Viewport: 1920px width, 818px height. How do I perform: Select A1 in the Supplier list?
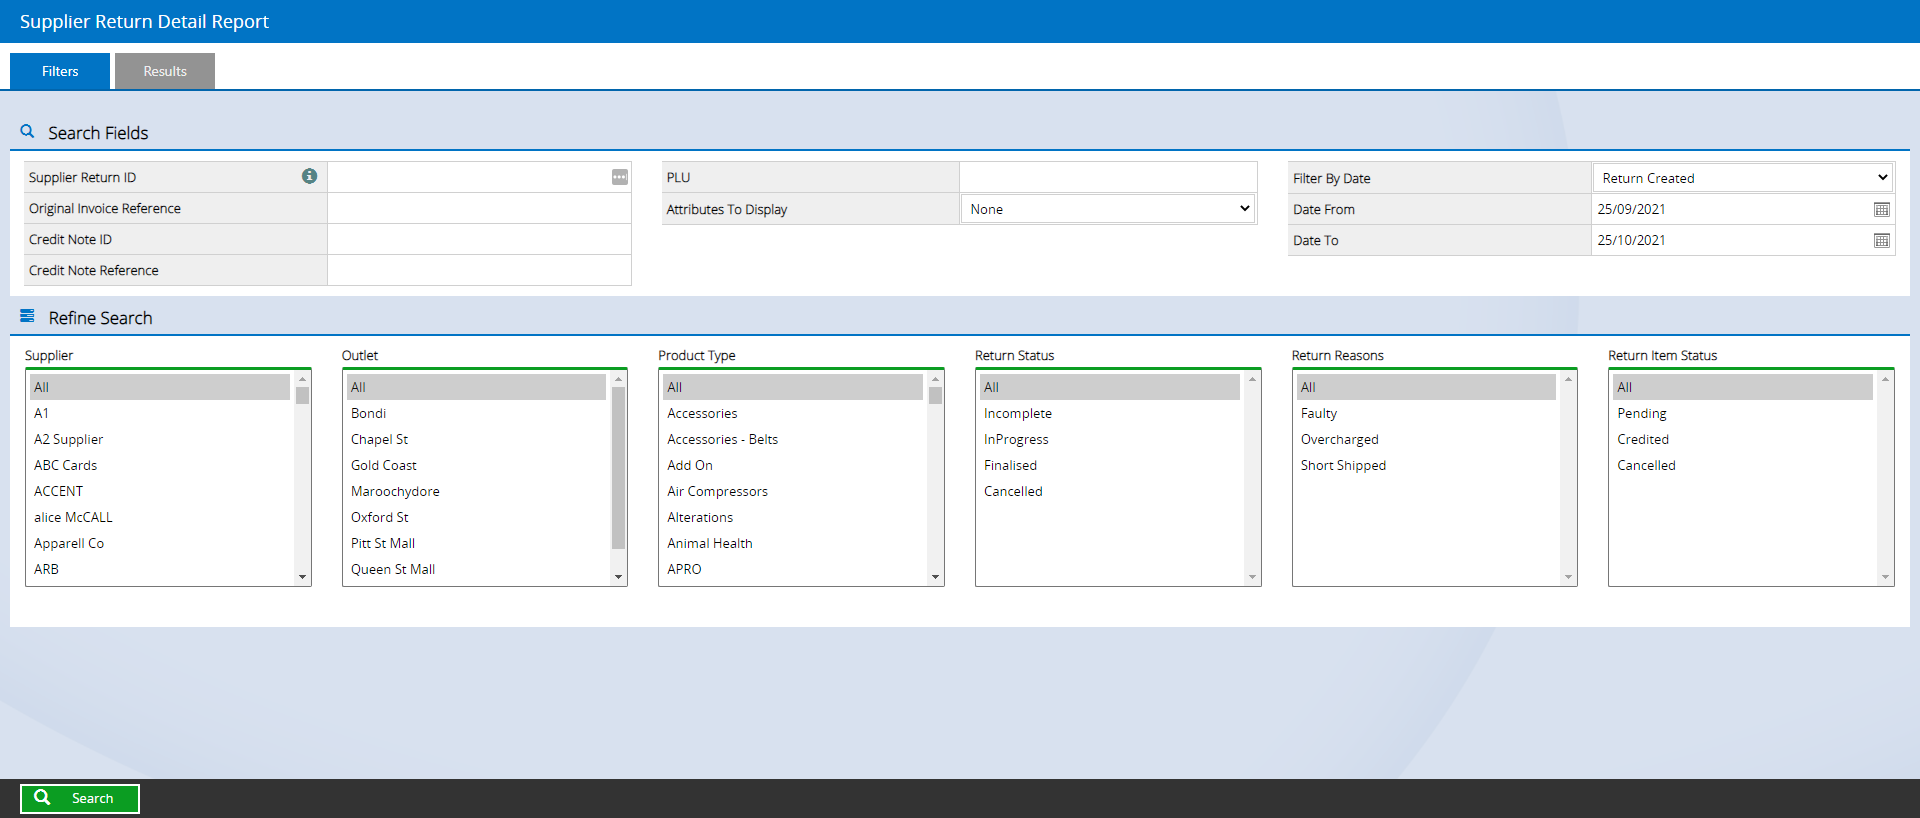pyautogui.click(x=160, y=413)
